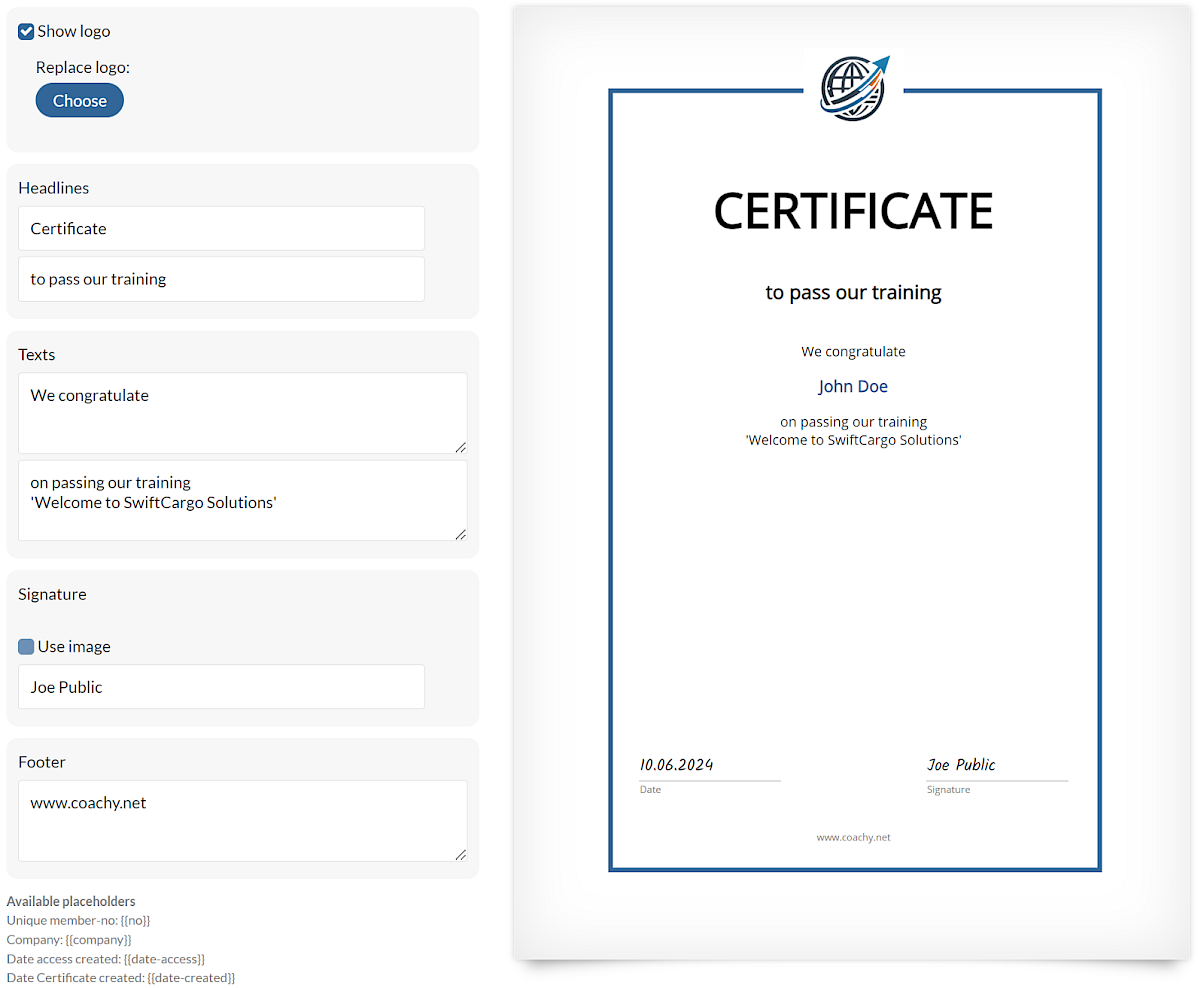Grab the resize handle of 'We congratulate' textarea
Viewport: 1204px width, 988px height.
(x=460, y=447)
